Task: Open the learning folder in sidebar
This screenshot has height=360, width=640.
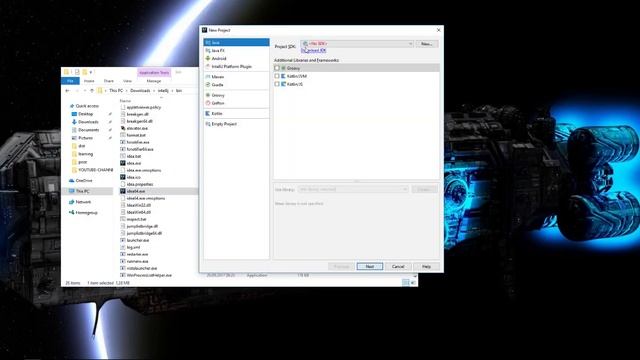Action: point(85,154)
